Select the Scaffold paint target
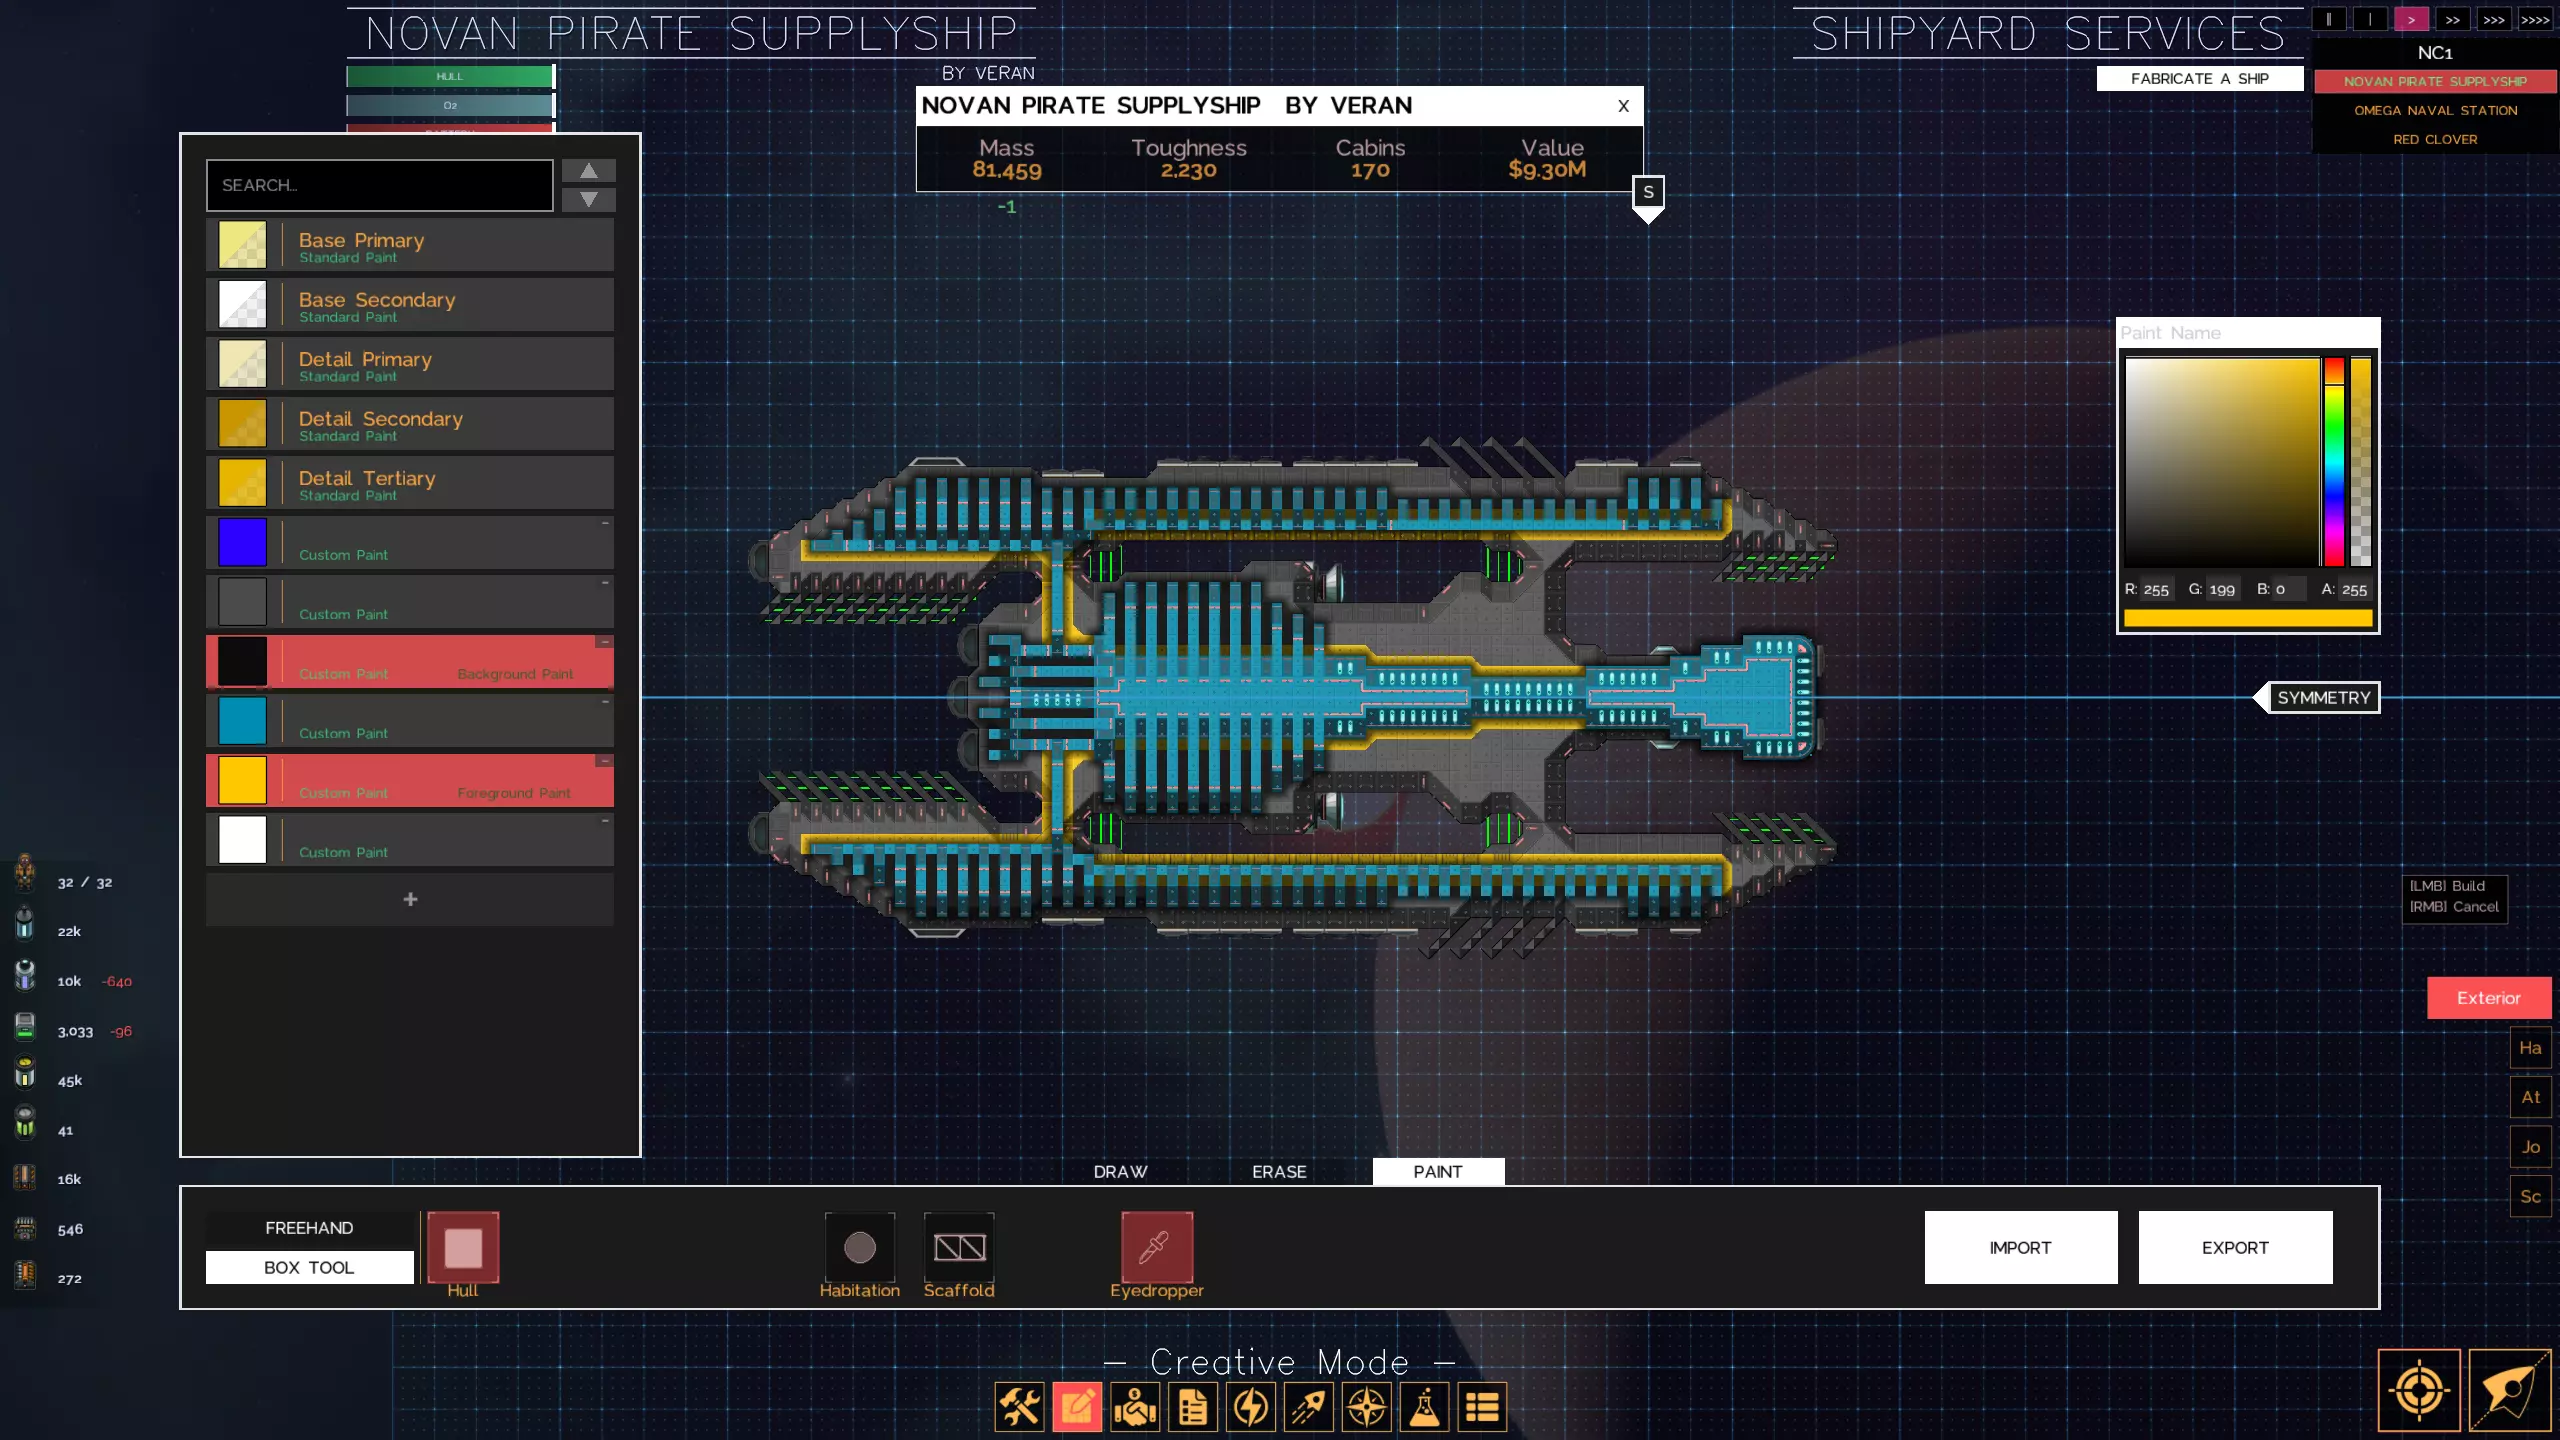The image size is (2560, 1440). coord(958,1247)
